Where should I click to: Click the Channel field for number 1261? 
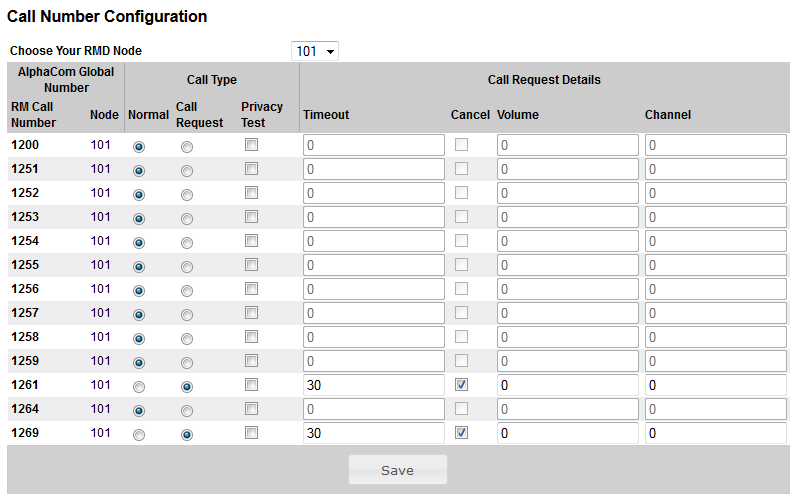(x=715, y=385)
